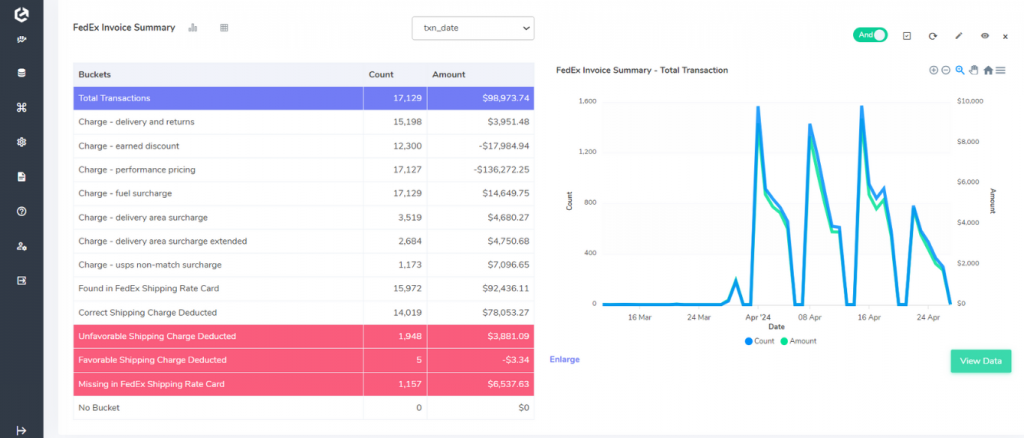The image size is (1024, 438).
Task: Click the View Data button
Action: point(981,361)
